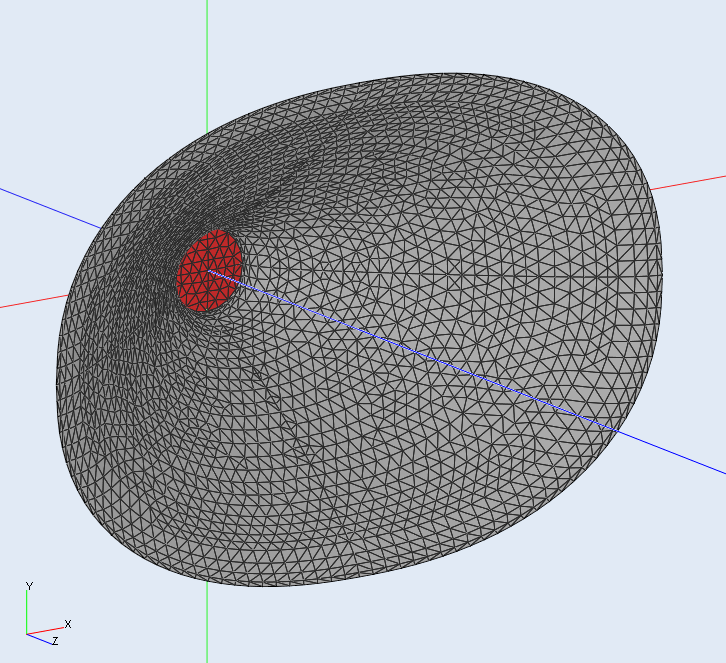The image size is (726, 663).
Task: Click the XYZ axis orientation triad
Action: pos(48,613)
